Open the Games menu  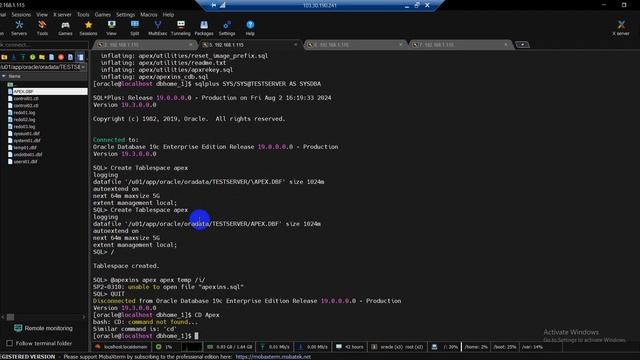(102, 14)
